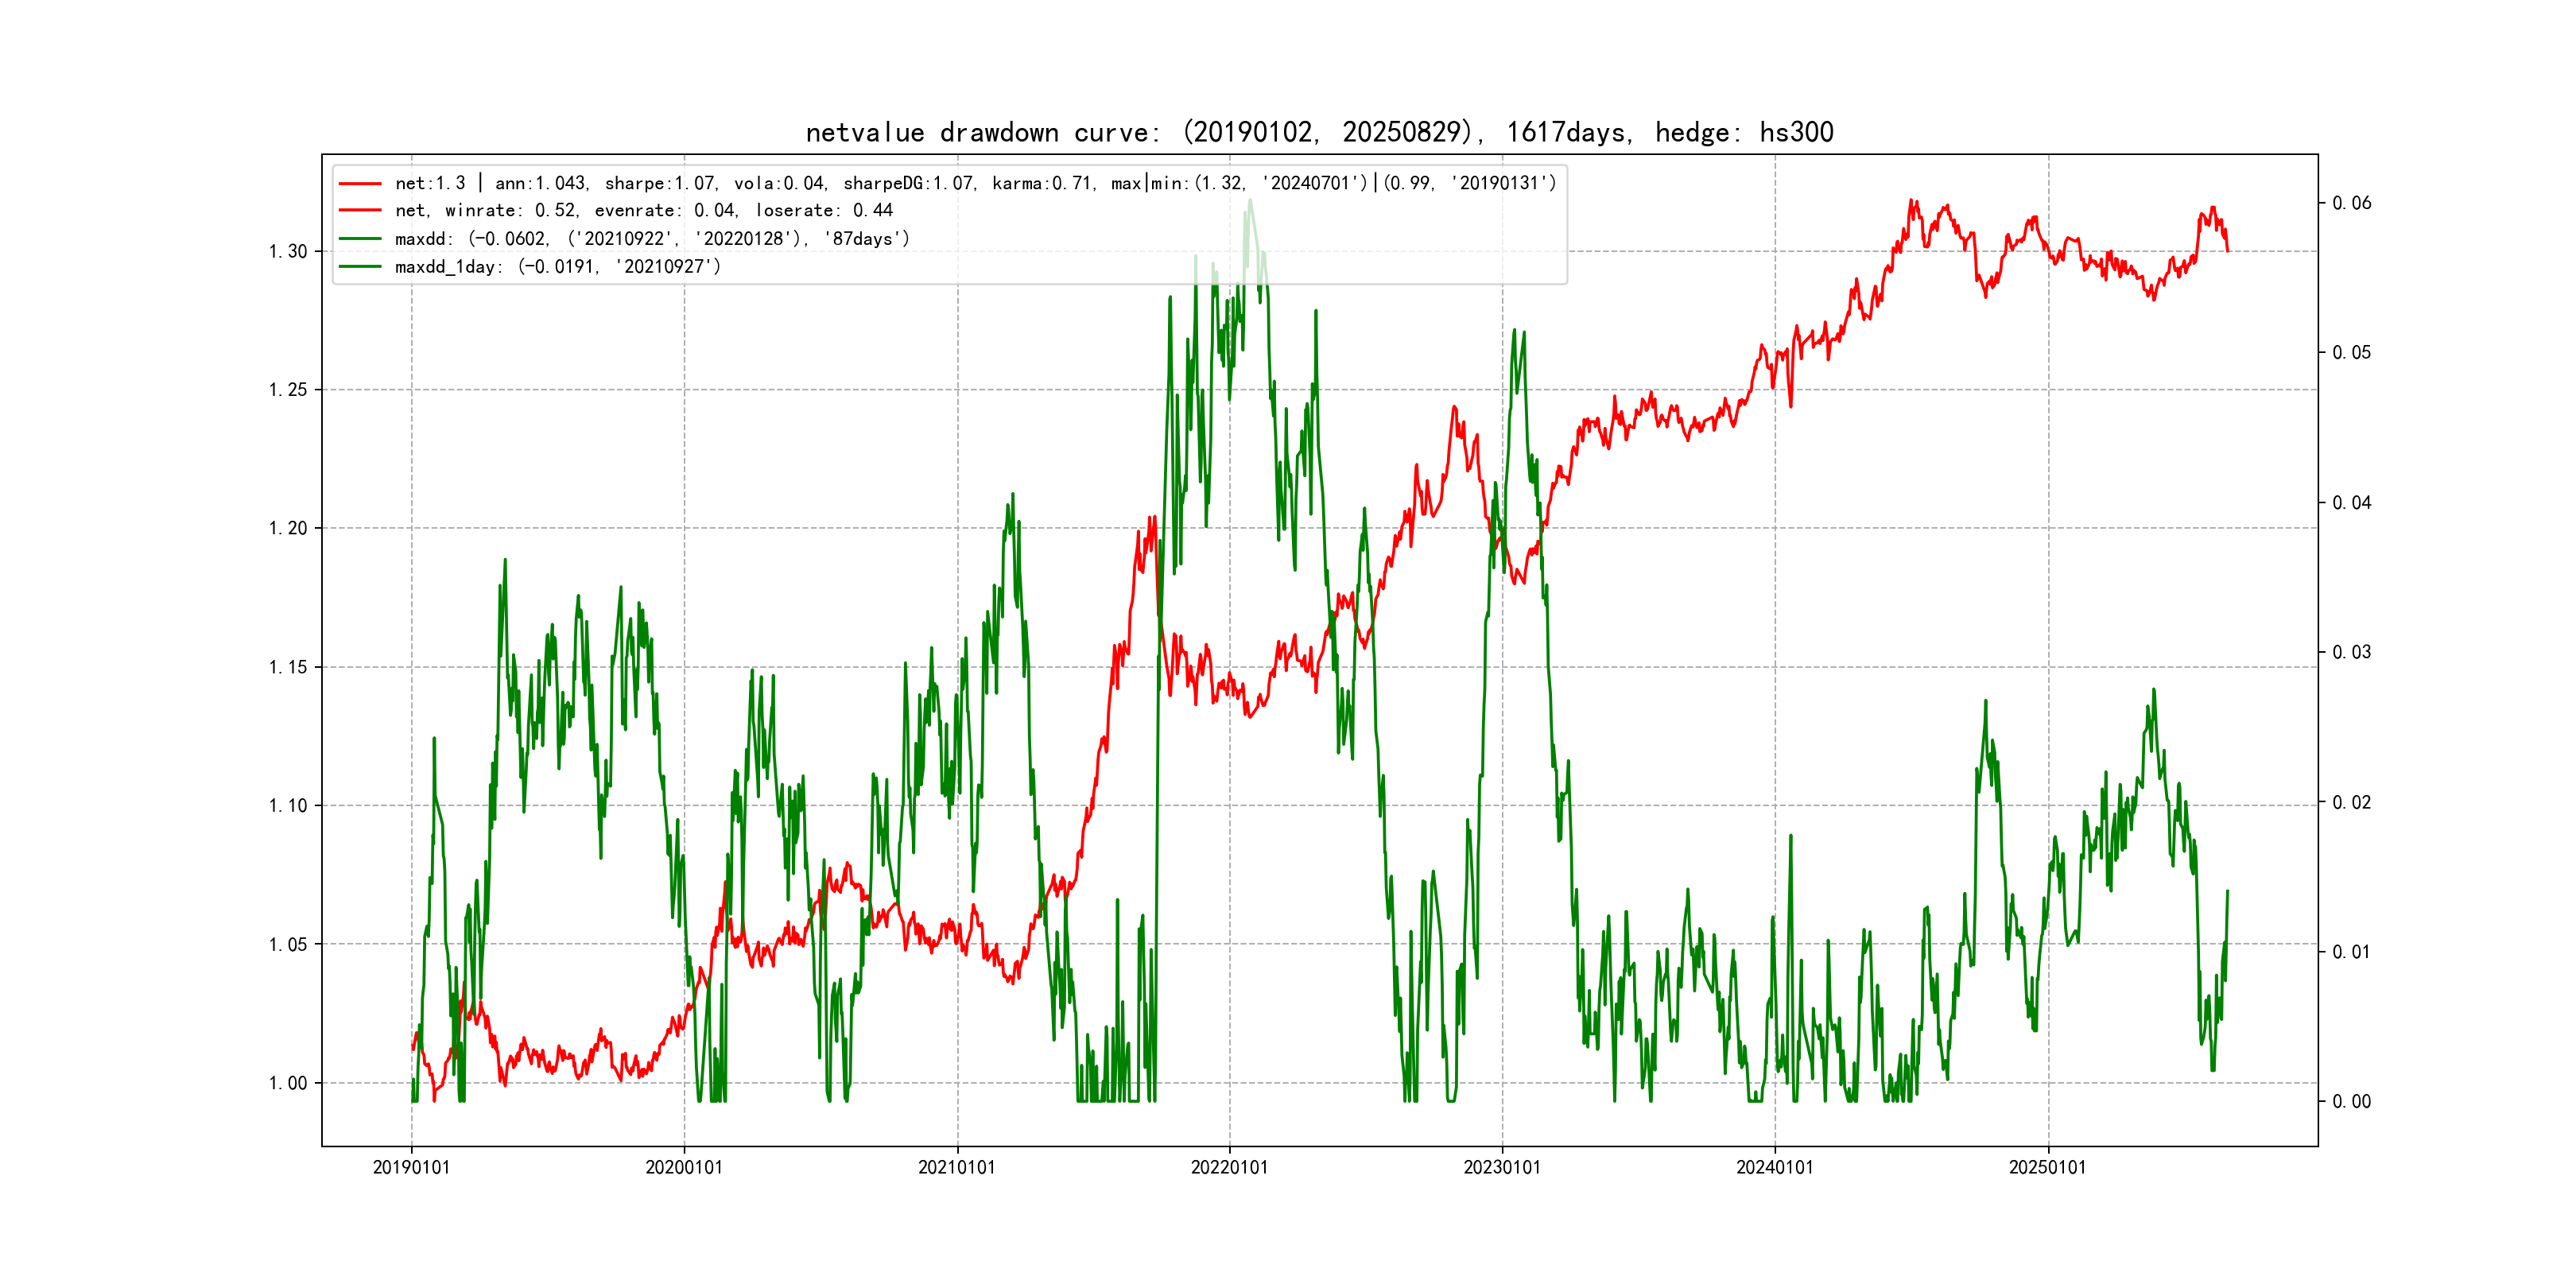Click the 1.15 left axis tick label
Screen dimensions: 2576x1288
pyautogui.click(x=288, y=667)
